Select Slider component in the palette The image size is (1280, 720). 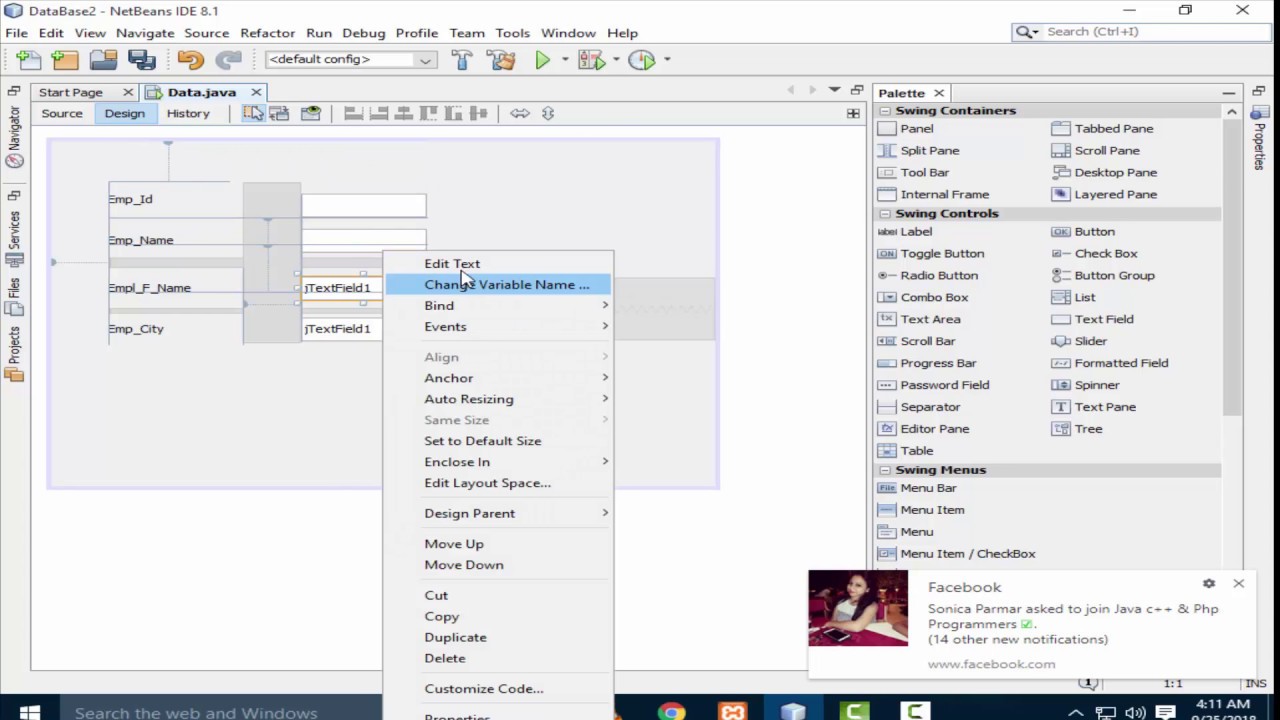click(x=1089, y=341)
